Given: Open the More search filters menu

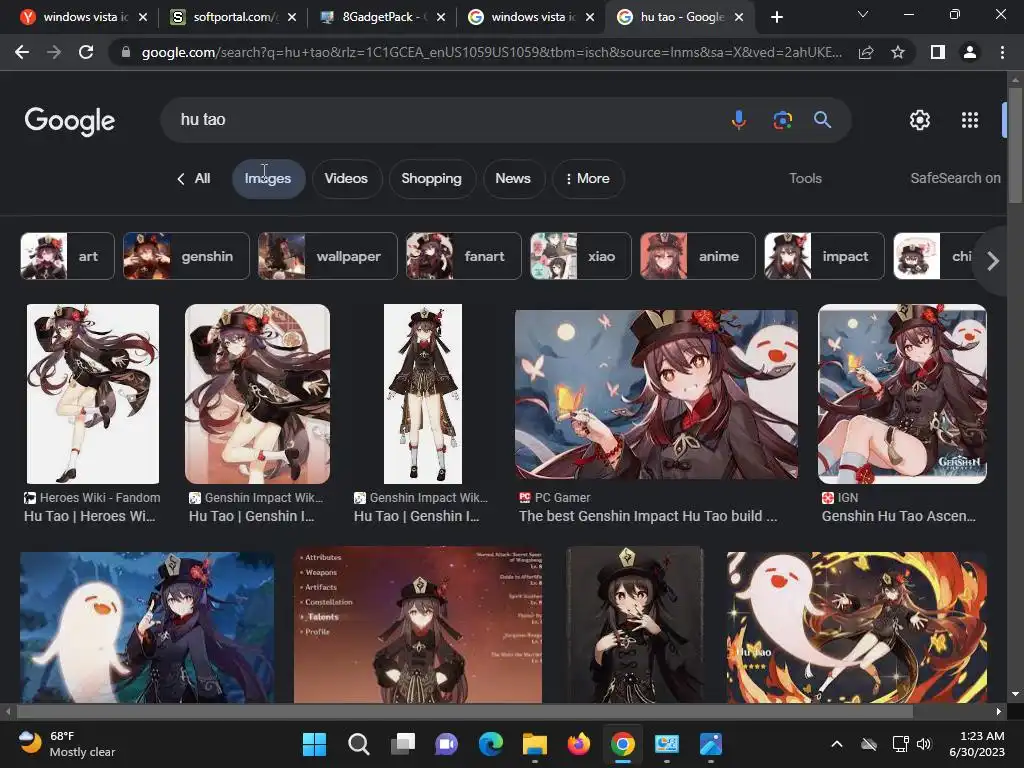Looking at the screenshot, I should [x=588, y=178].
